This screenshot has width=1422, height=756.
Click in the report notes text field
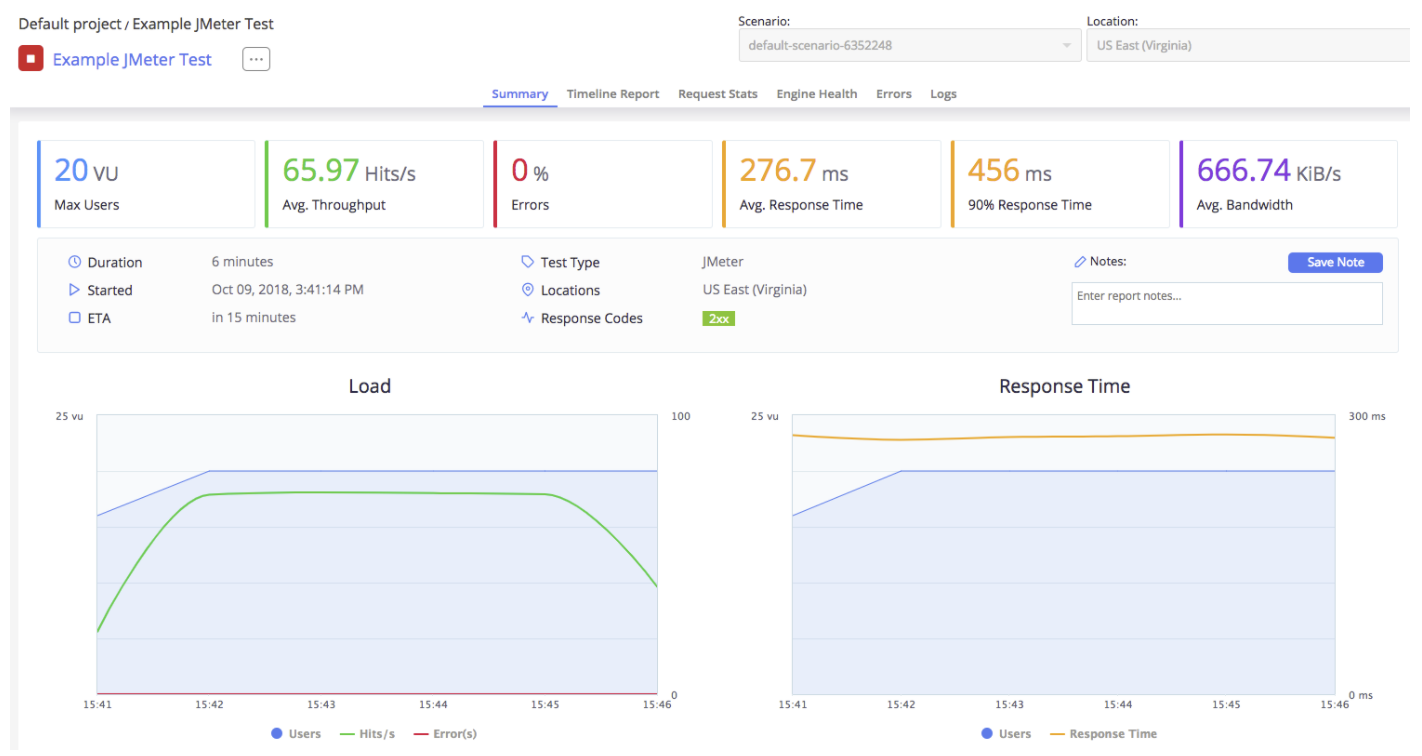click(x=1227, y=303)
